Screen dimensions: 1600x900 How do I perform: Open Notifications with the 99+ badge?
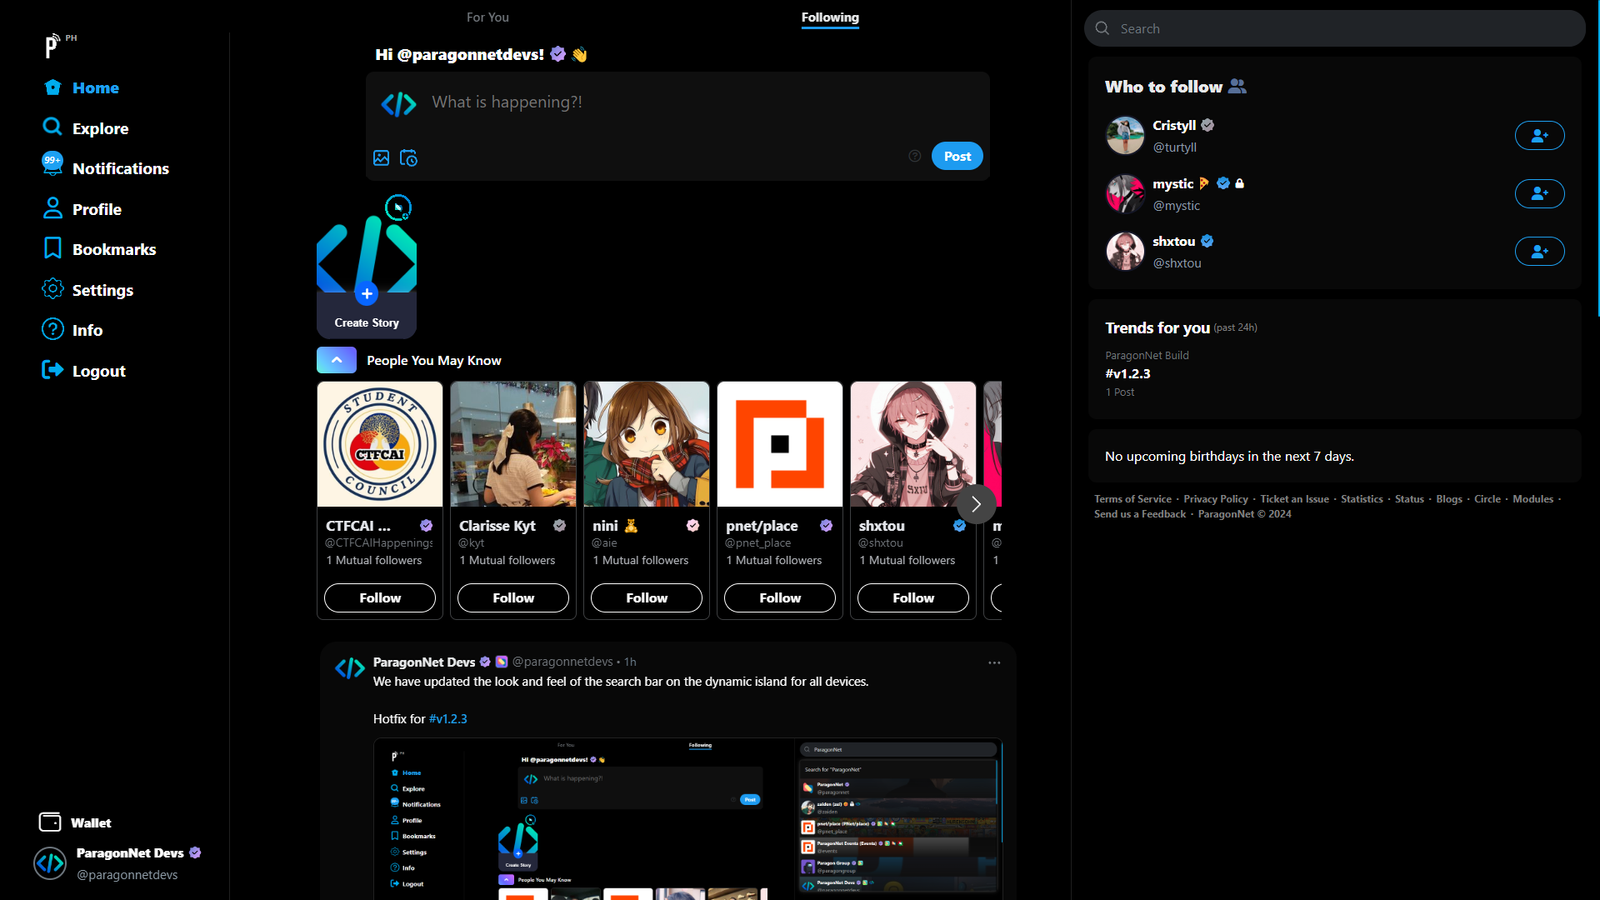pyautogui.click(x=53, y=165)
